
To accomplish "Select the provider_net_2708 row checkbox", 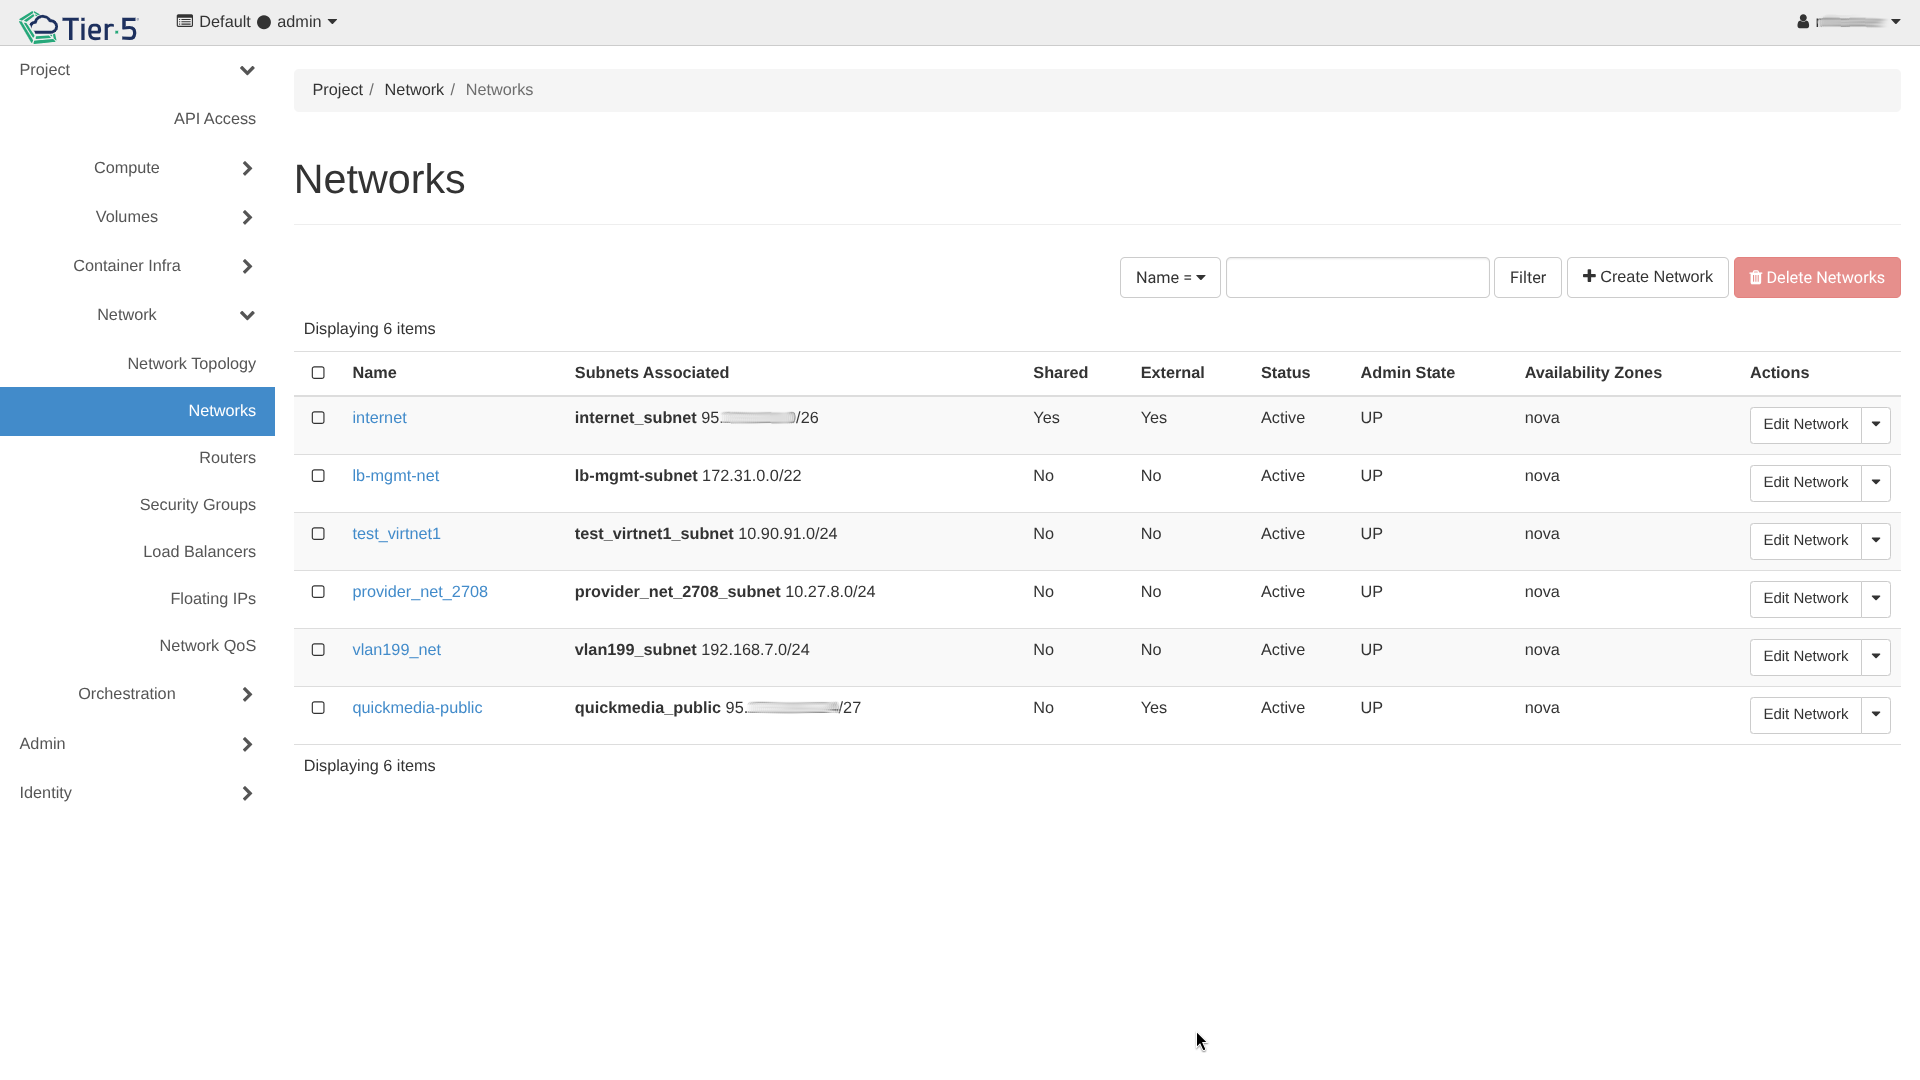I will click(318, 592).
